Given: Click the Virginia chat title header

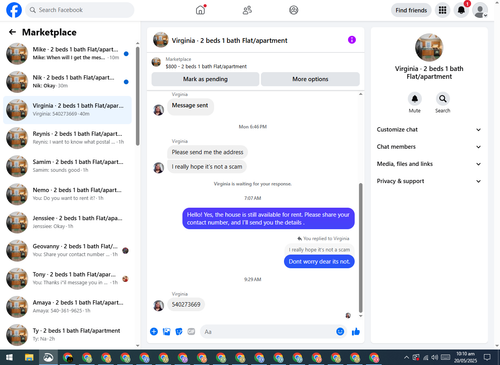Looking at the screenshot, I should (229, 40).
